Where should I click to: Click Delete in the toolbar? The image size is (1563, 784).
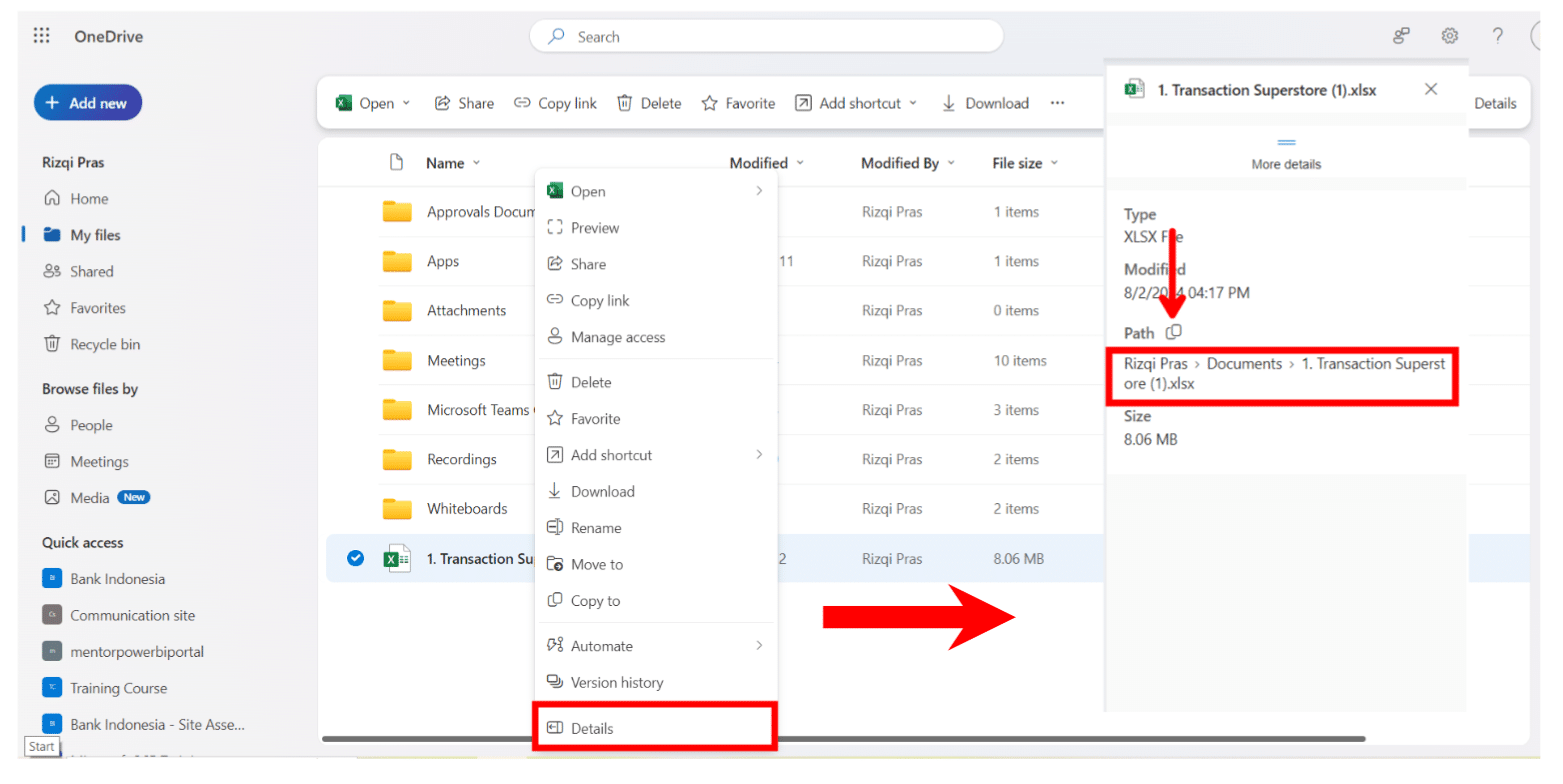pos(649,103)
